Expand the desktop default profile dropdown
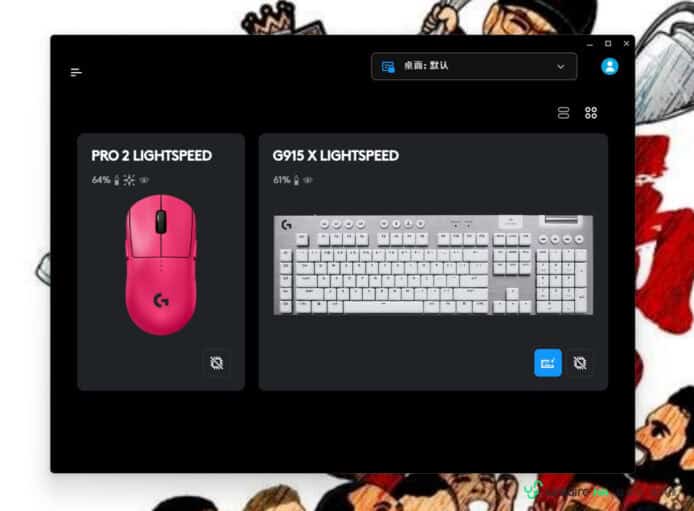 (x=474, y=66)
